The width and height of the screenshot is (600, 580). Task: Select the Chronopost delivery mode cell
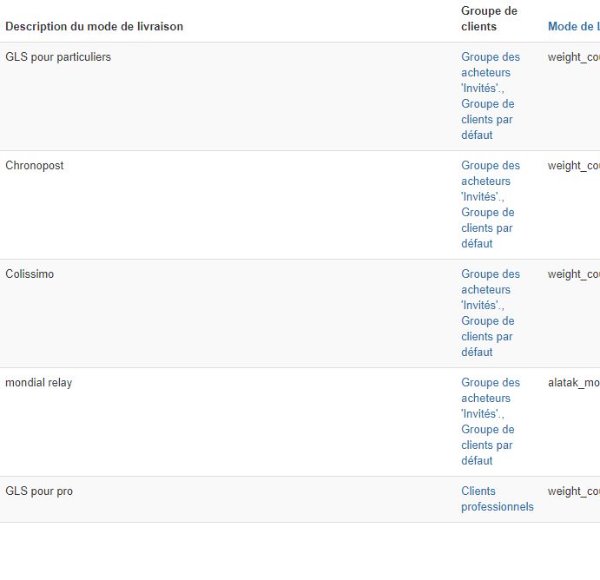(x=34, y=166)
